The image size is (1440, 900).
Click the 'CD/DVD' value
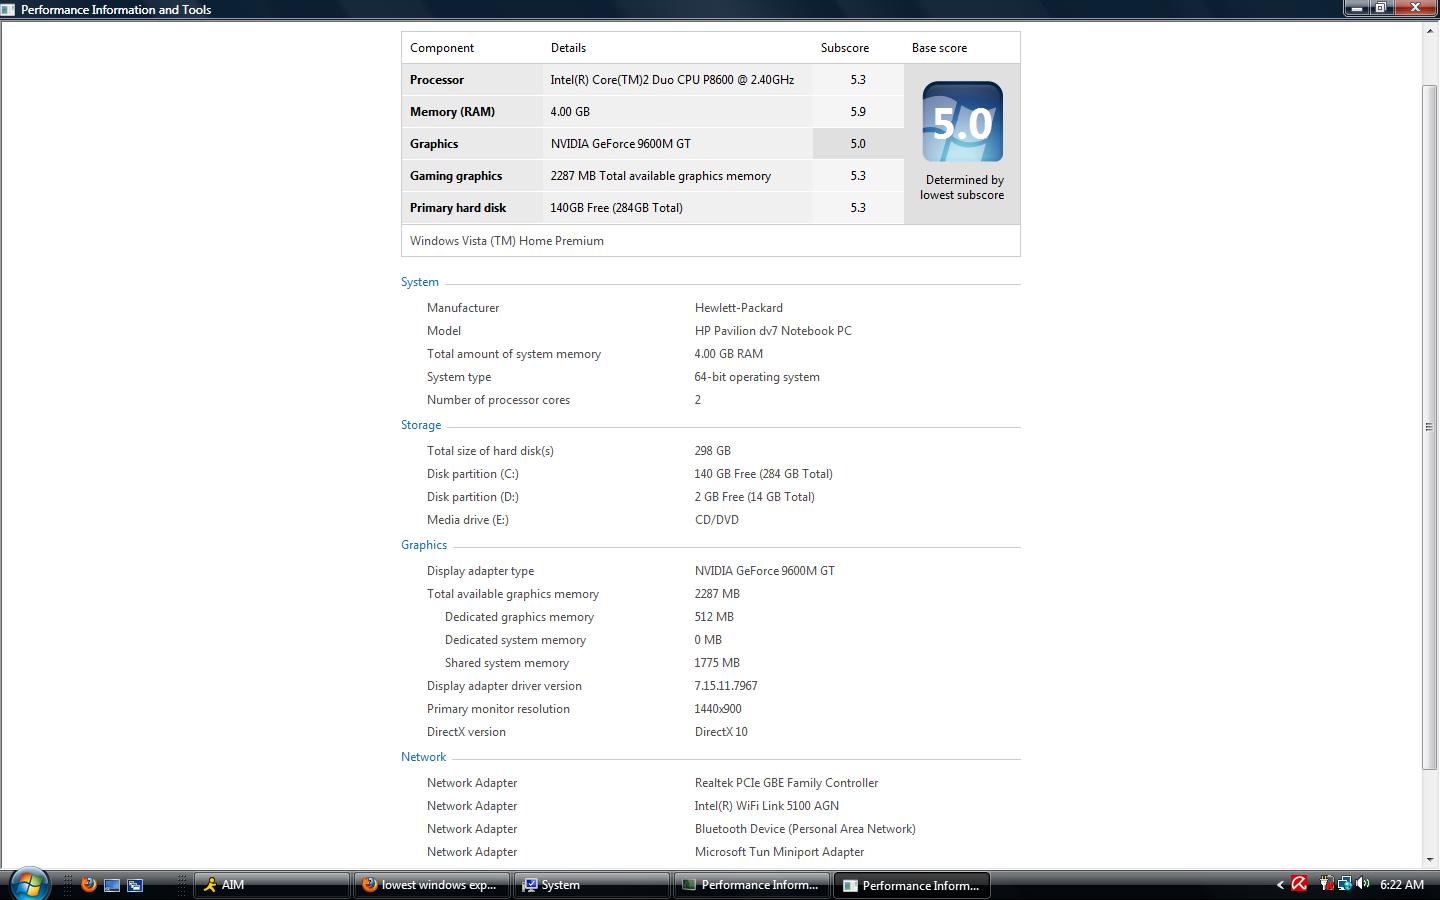(x=717, y=520)
